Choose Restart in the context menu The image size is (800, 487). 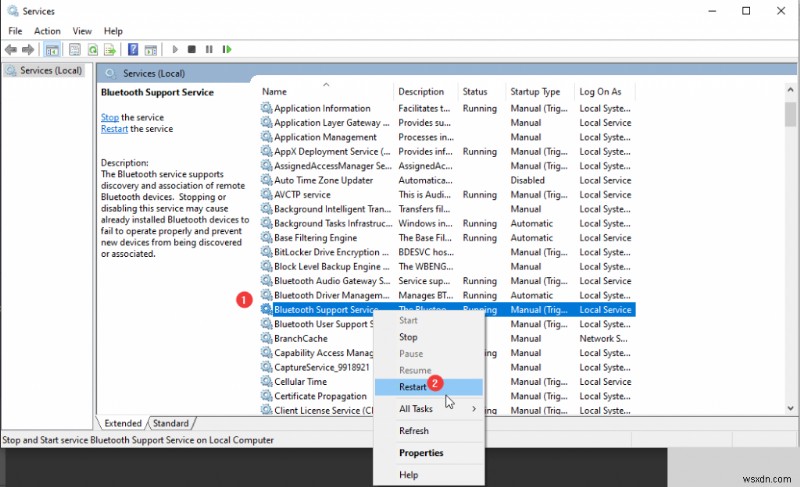click(429, 387)
